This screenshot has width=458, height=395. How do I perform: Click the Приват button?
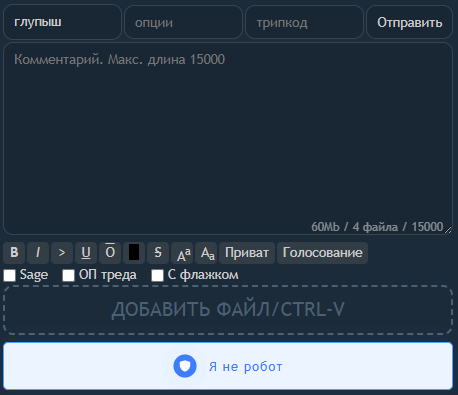247,253
